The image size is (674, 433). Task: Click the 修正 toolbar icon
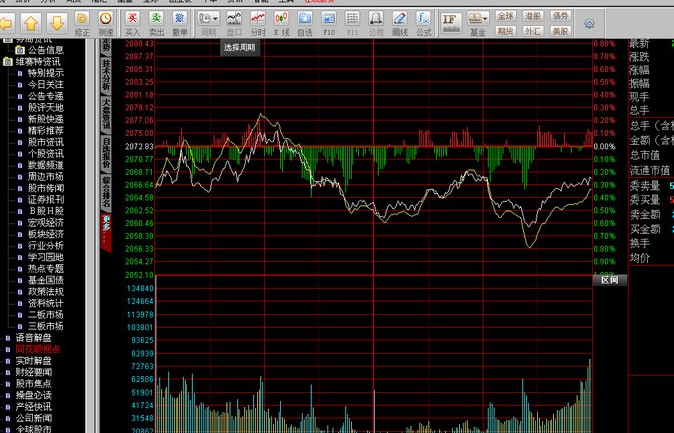coord(82,22)
